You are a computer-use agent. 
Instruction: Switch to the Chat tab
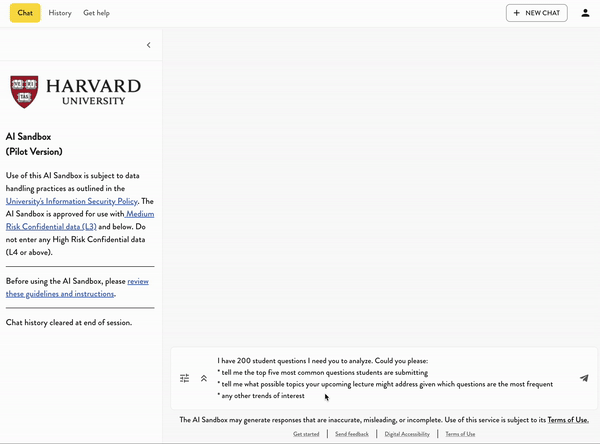click(25, 13)
